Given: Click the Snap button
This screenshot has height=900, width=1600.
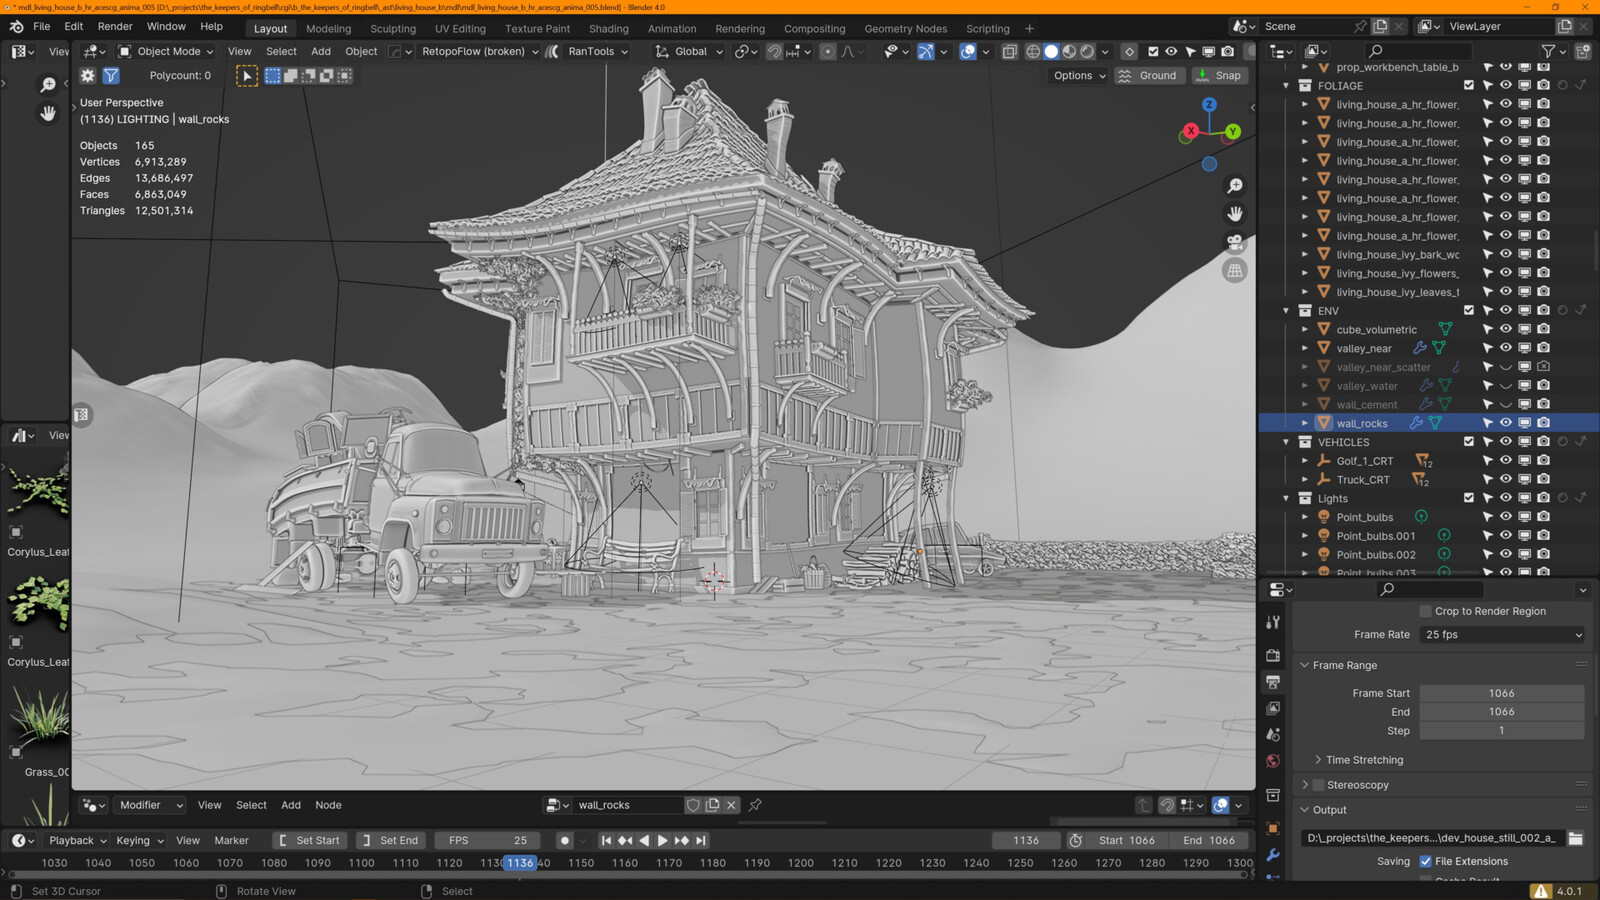Looking at the screenshot, I should (1219, 76).
